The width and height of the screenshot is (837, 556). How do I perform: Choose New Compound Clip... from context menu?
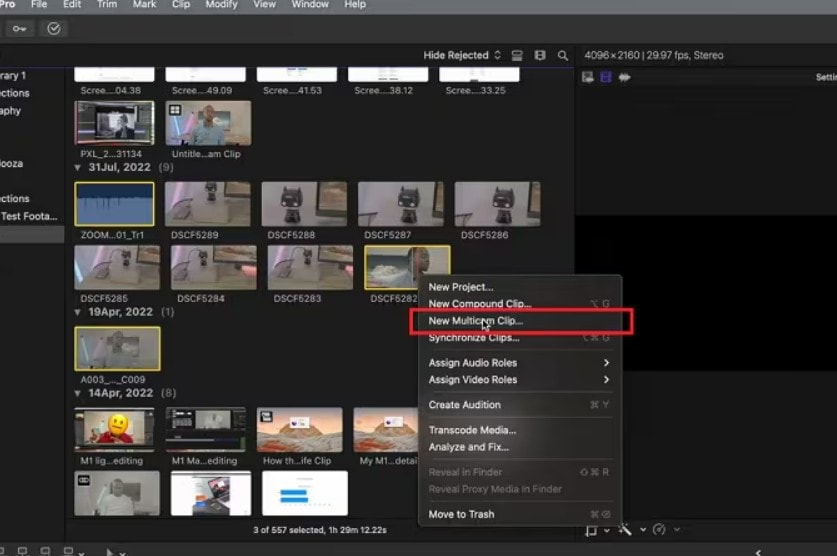pos(520,304)
